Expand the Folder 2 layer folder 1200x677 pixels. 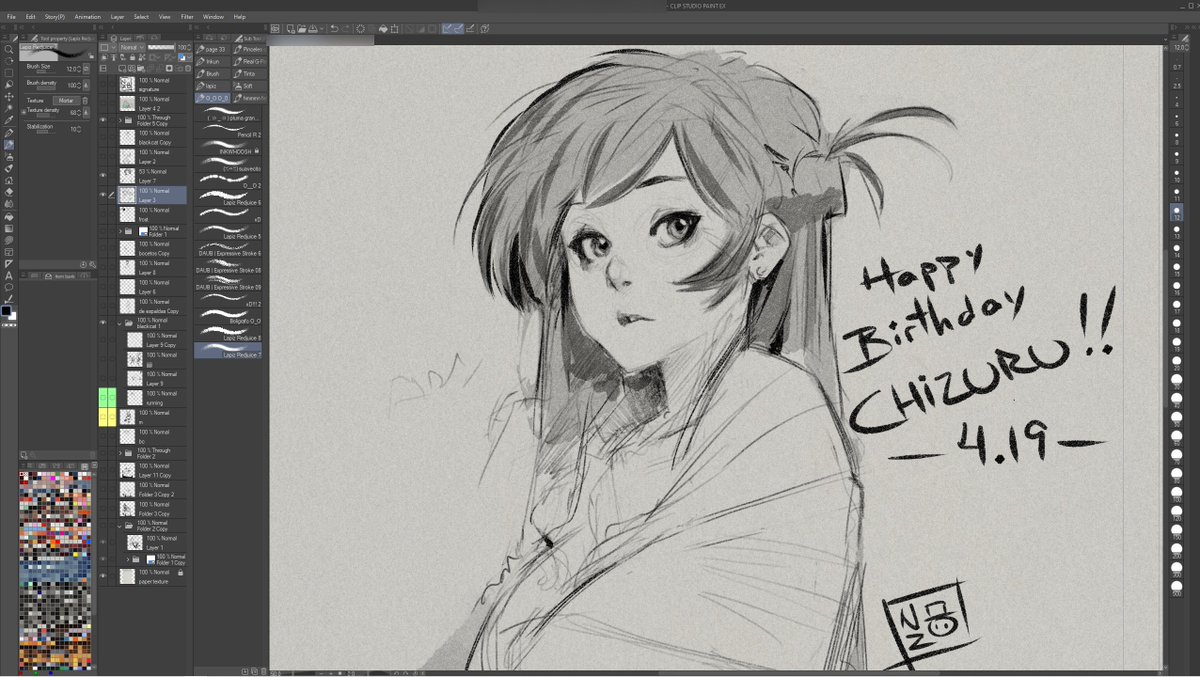[x=120, y=453]
